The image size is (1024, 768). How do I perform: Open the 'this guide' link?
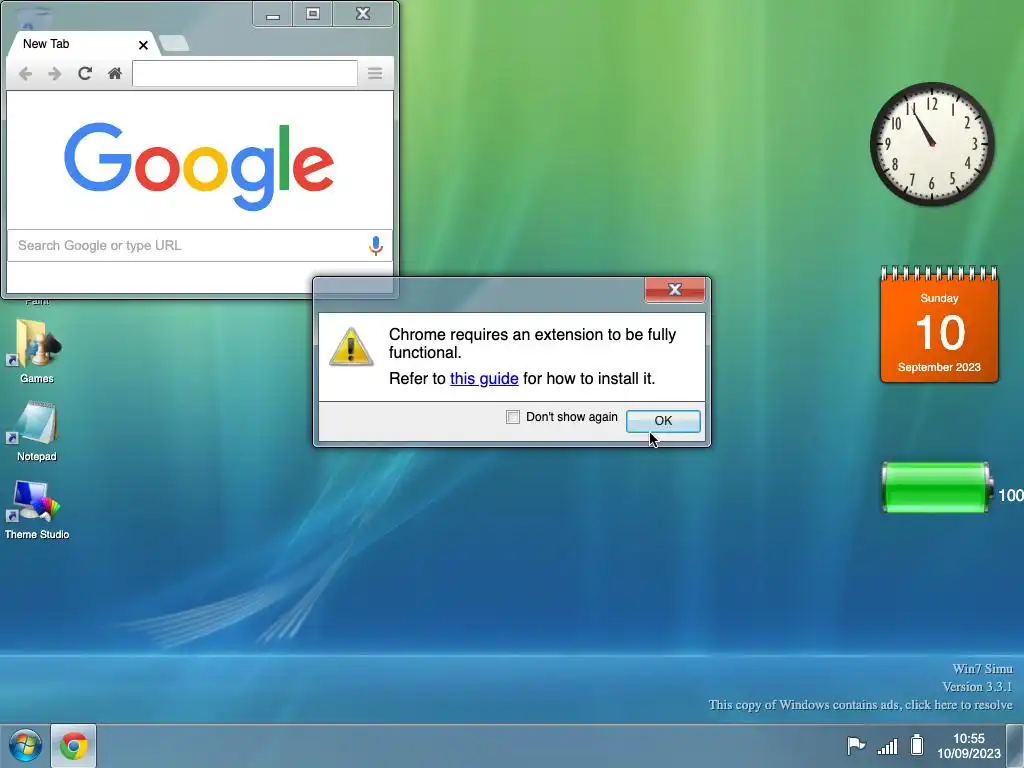pos(484,379)
